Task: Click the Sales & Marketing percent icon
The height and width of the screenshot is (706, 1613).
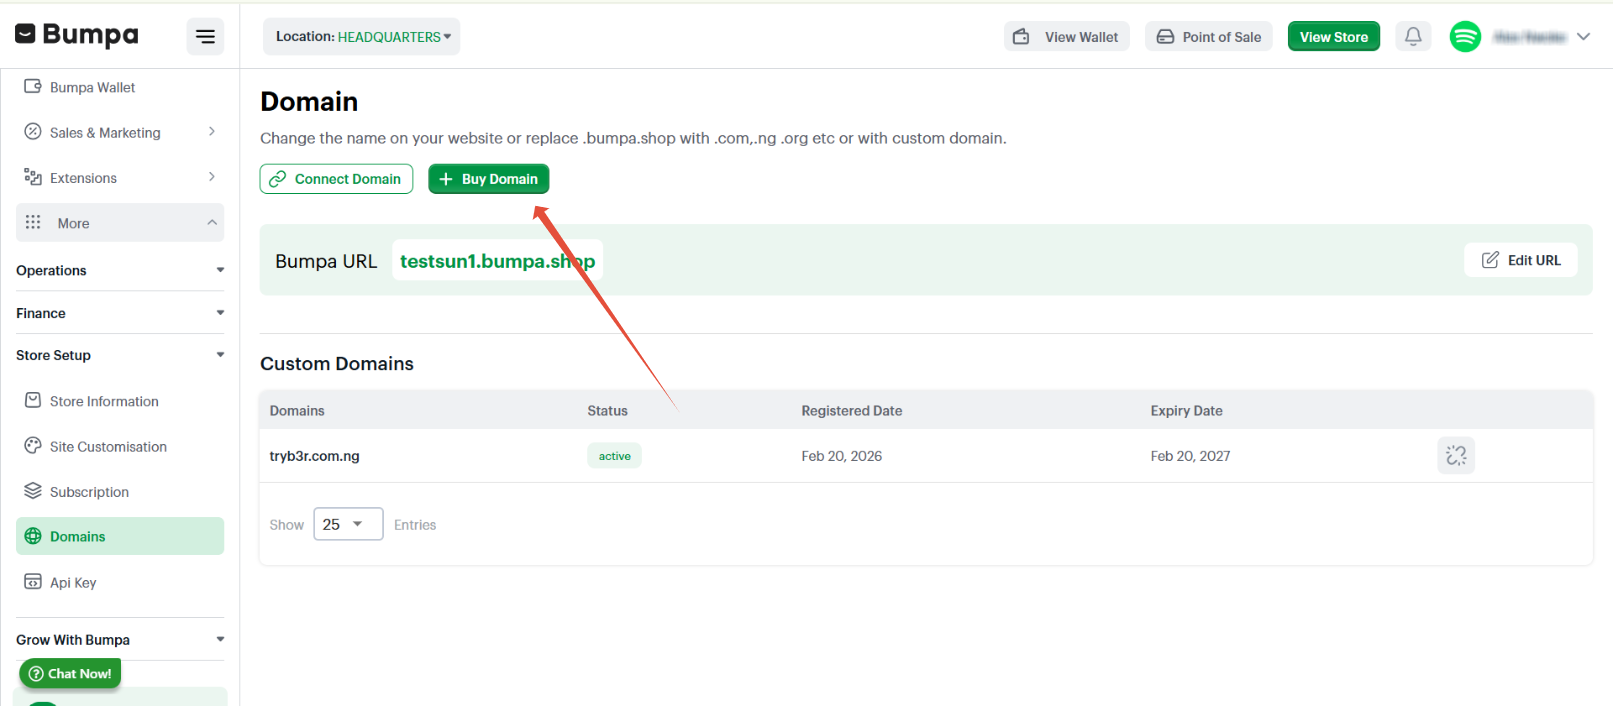Action: coord(33,131)
